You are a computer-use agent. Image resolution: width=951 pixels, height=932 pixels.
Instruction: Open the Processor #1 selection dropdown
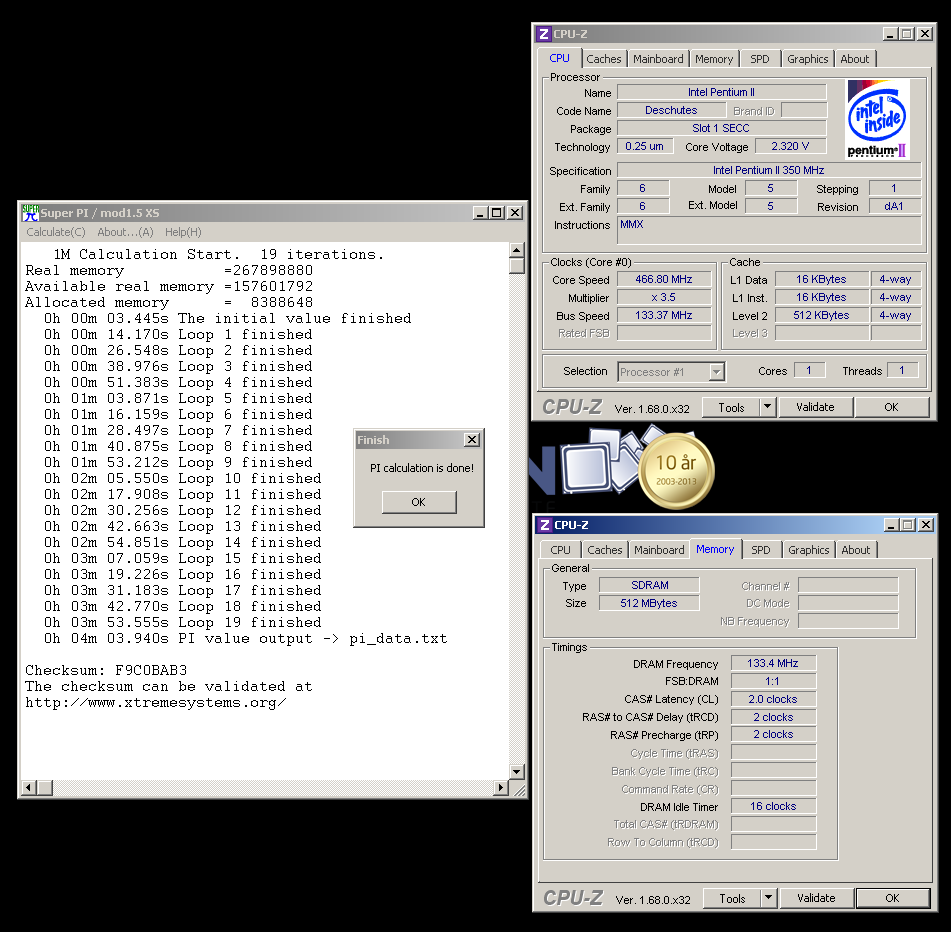(x=671, y=372)
